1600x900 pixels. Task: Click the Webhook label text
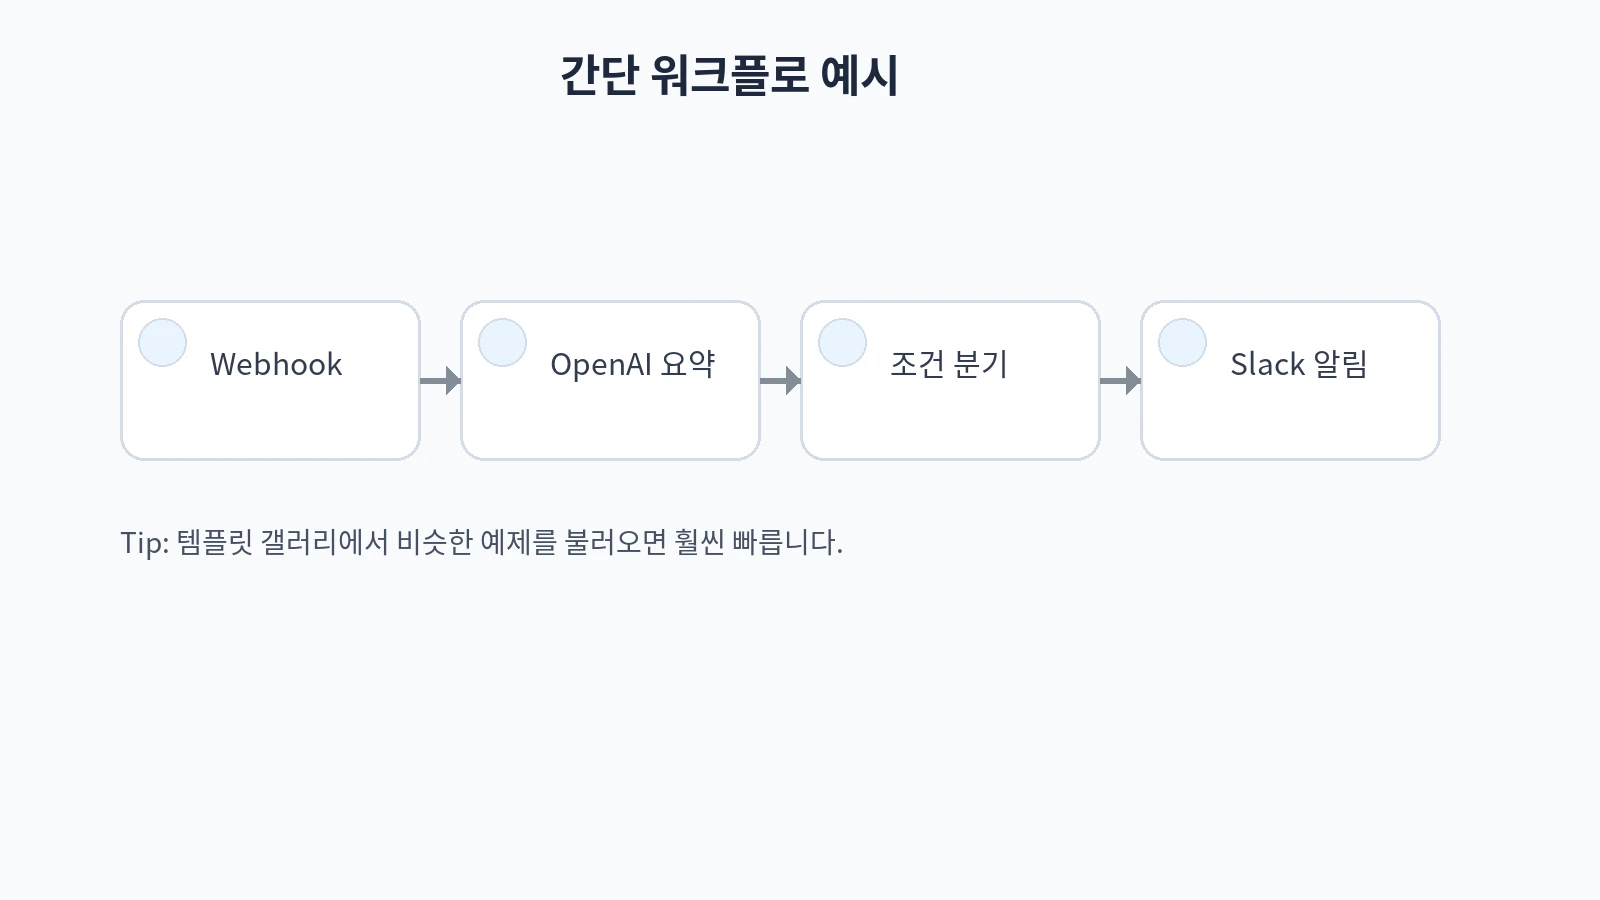click(276, 364)
